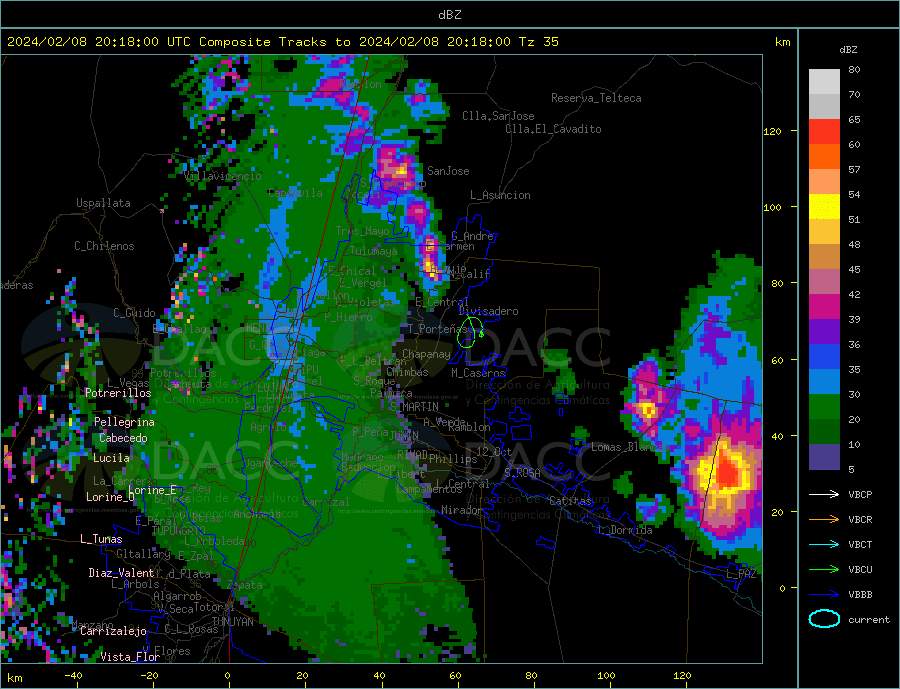This screenshot has width=900, height=689.
Task: Pick the purple 39–36 dBZ swatch
Action: (x=824, y=332)
